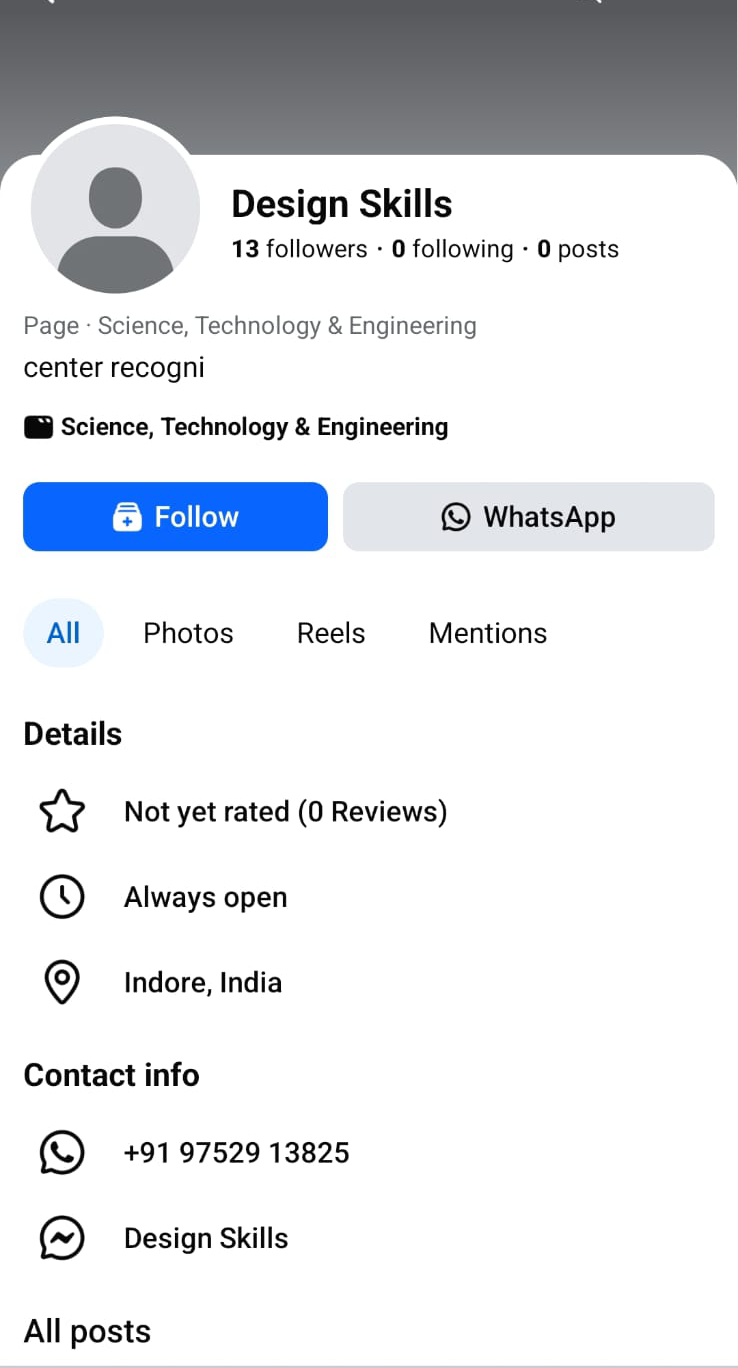This screenshot has height=1368, width=738.
Task: Click the category icon beside bold Science text
Action: point(38,428)
